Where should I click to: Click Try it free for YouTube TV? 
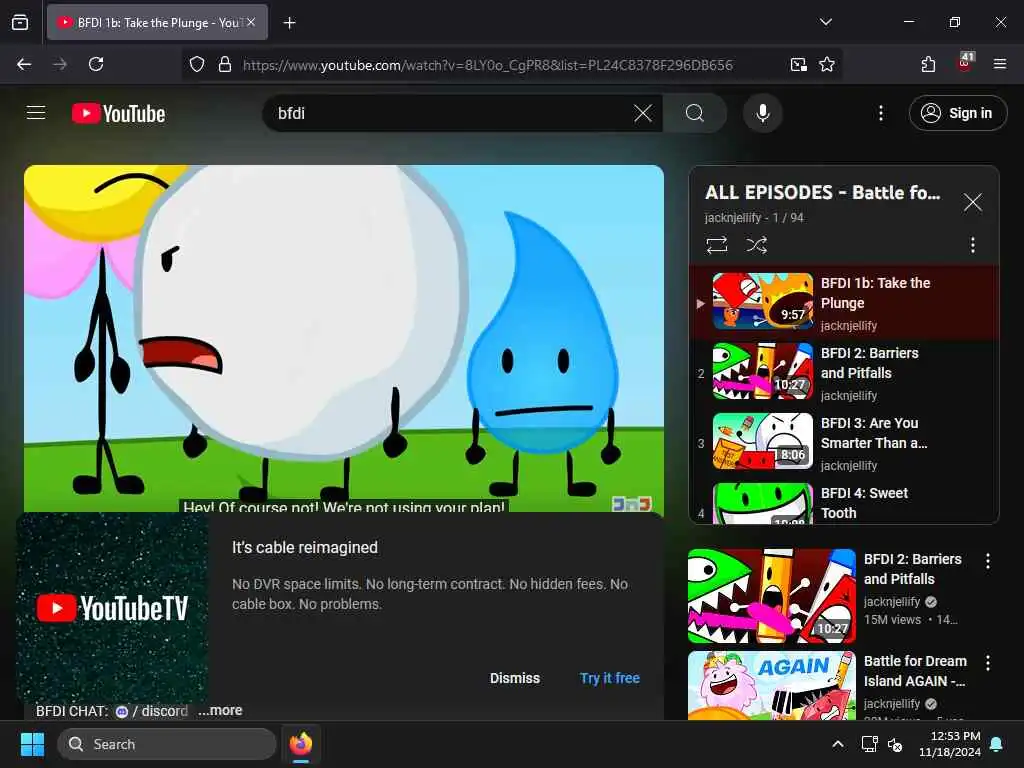609,679
